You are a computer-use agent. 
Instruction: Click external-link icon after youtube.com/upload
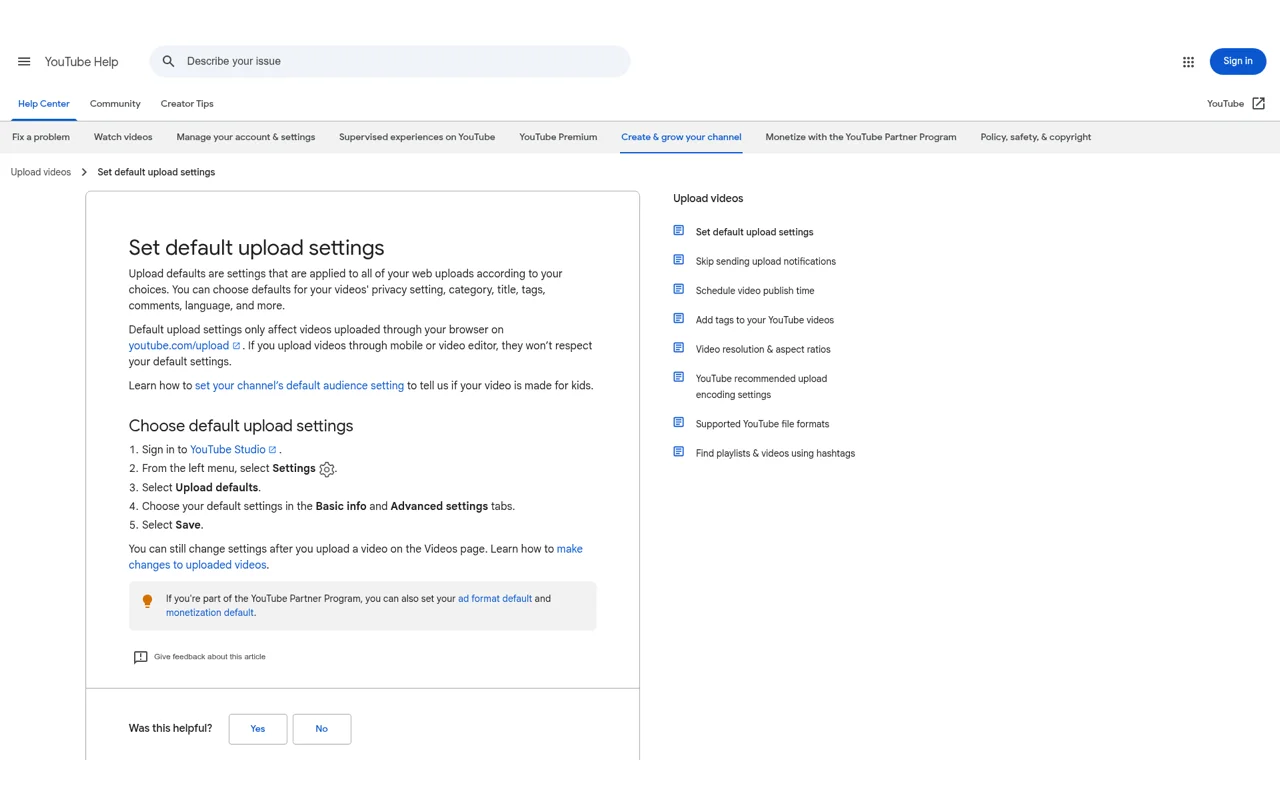236,346
